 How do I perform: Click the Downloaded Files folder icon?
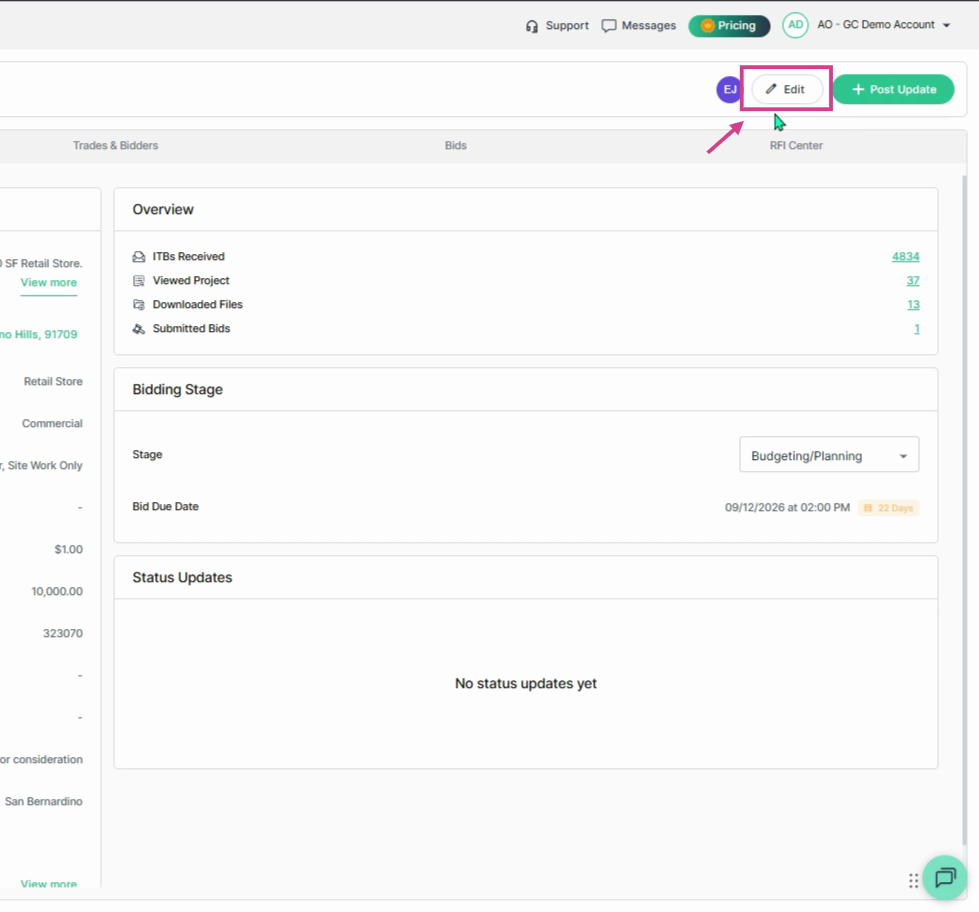coord(139,305)
